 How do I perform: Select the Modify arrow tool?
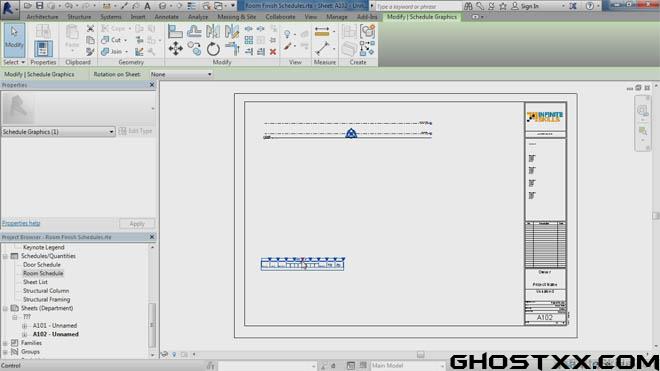click(14, 40)
